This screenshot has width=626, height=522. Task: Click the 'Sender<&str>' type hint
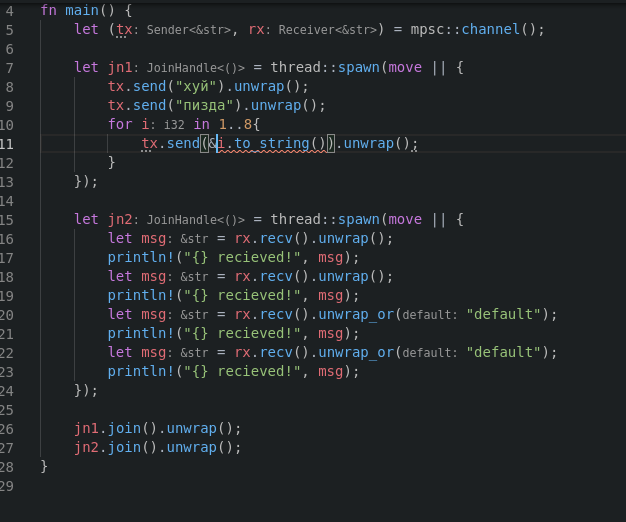tap(189, 30)
